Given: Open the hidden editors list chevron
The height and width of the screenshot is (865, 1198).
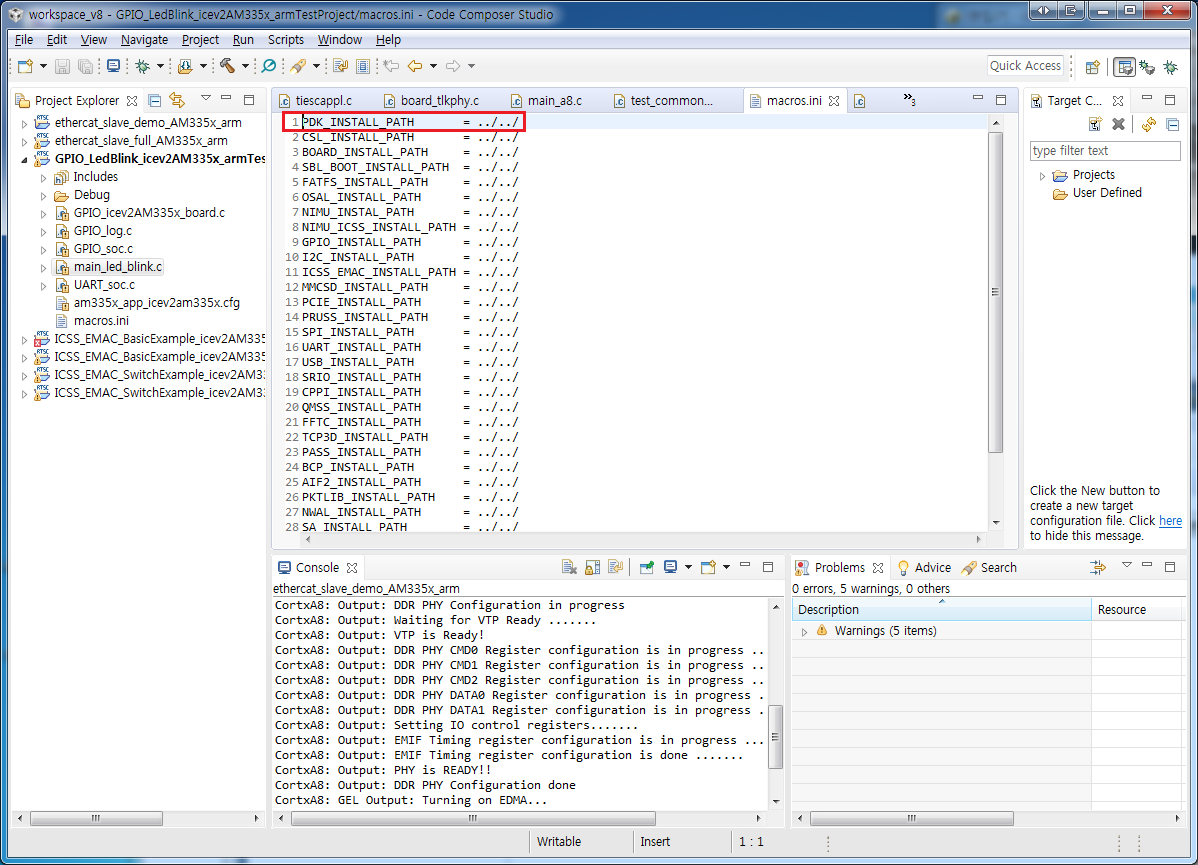Looking at the screenshot, I should [x=909, y=99].
